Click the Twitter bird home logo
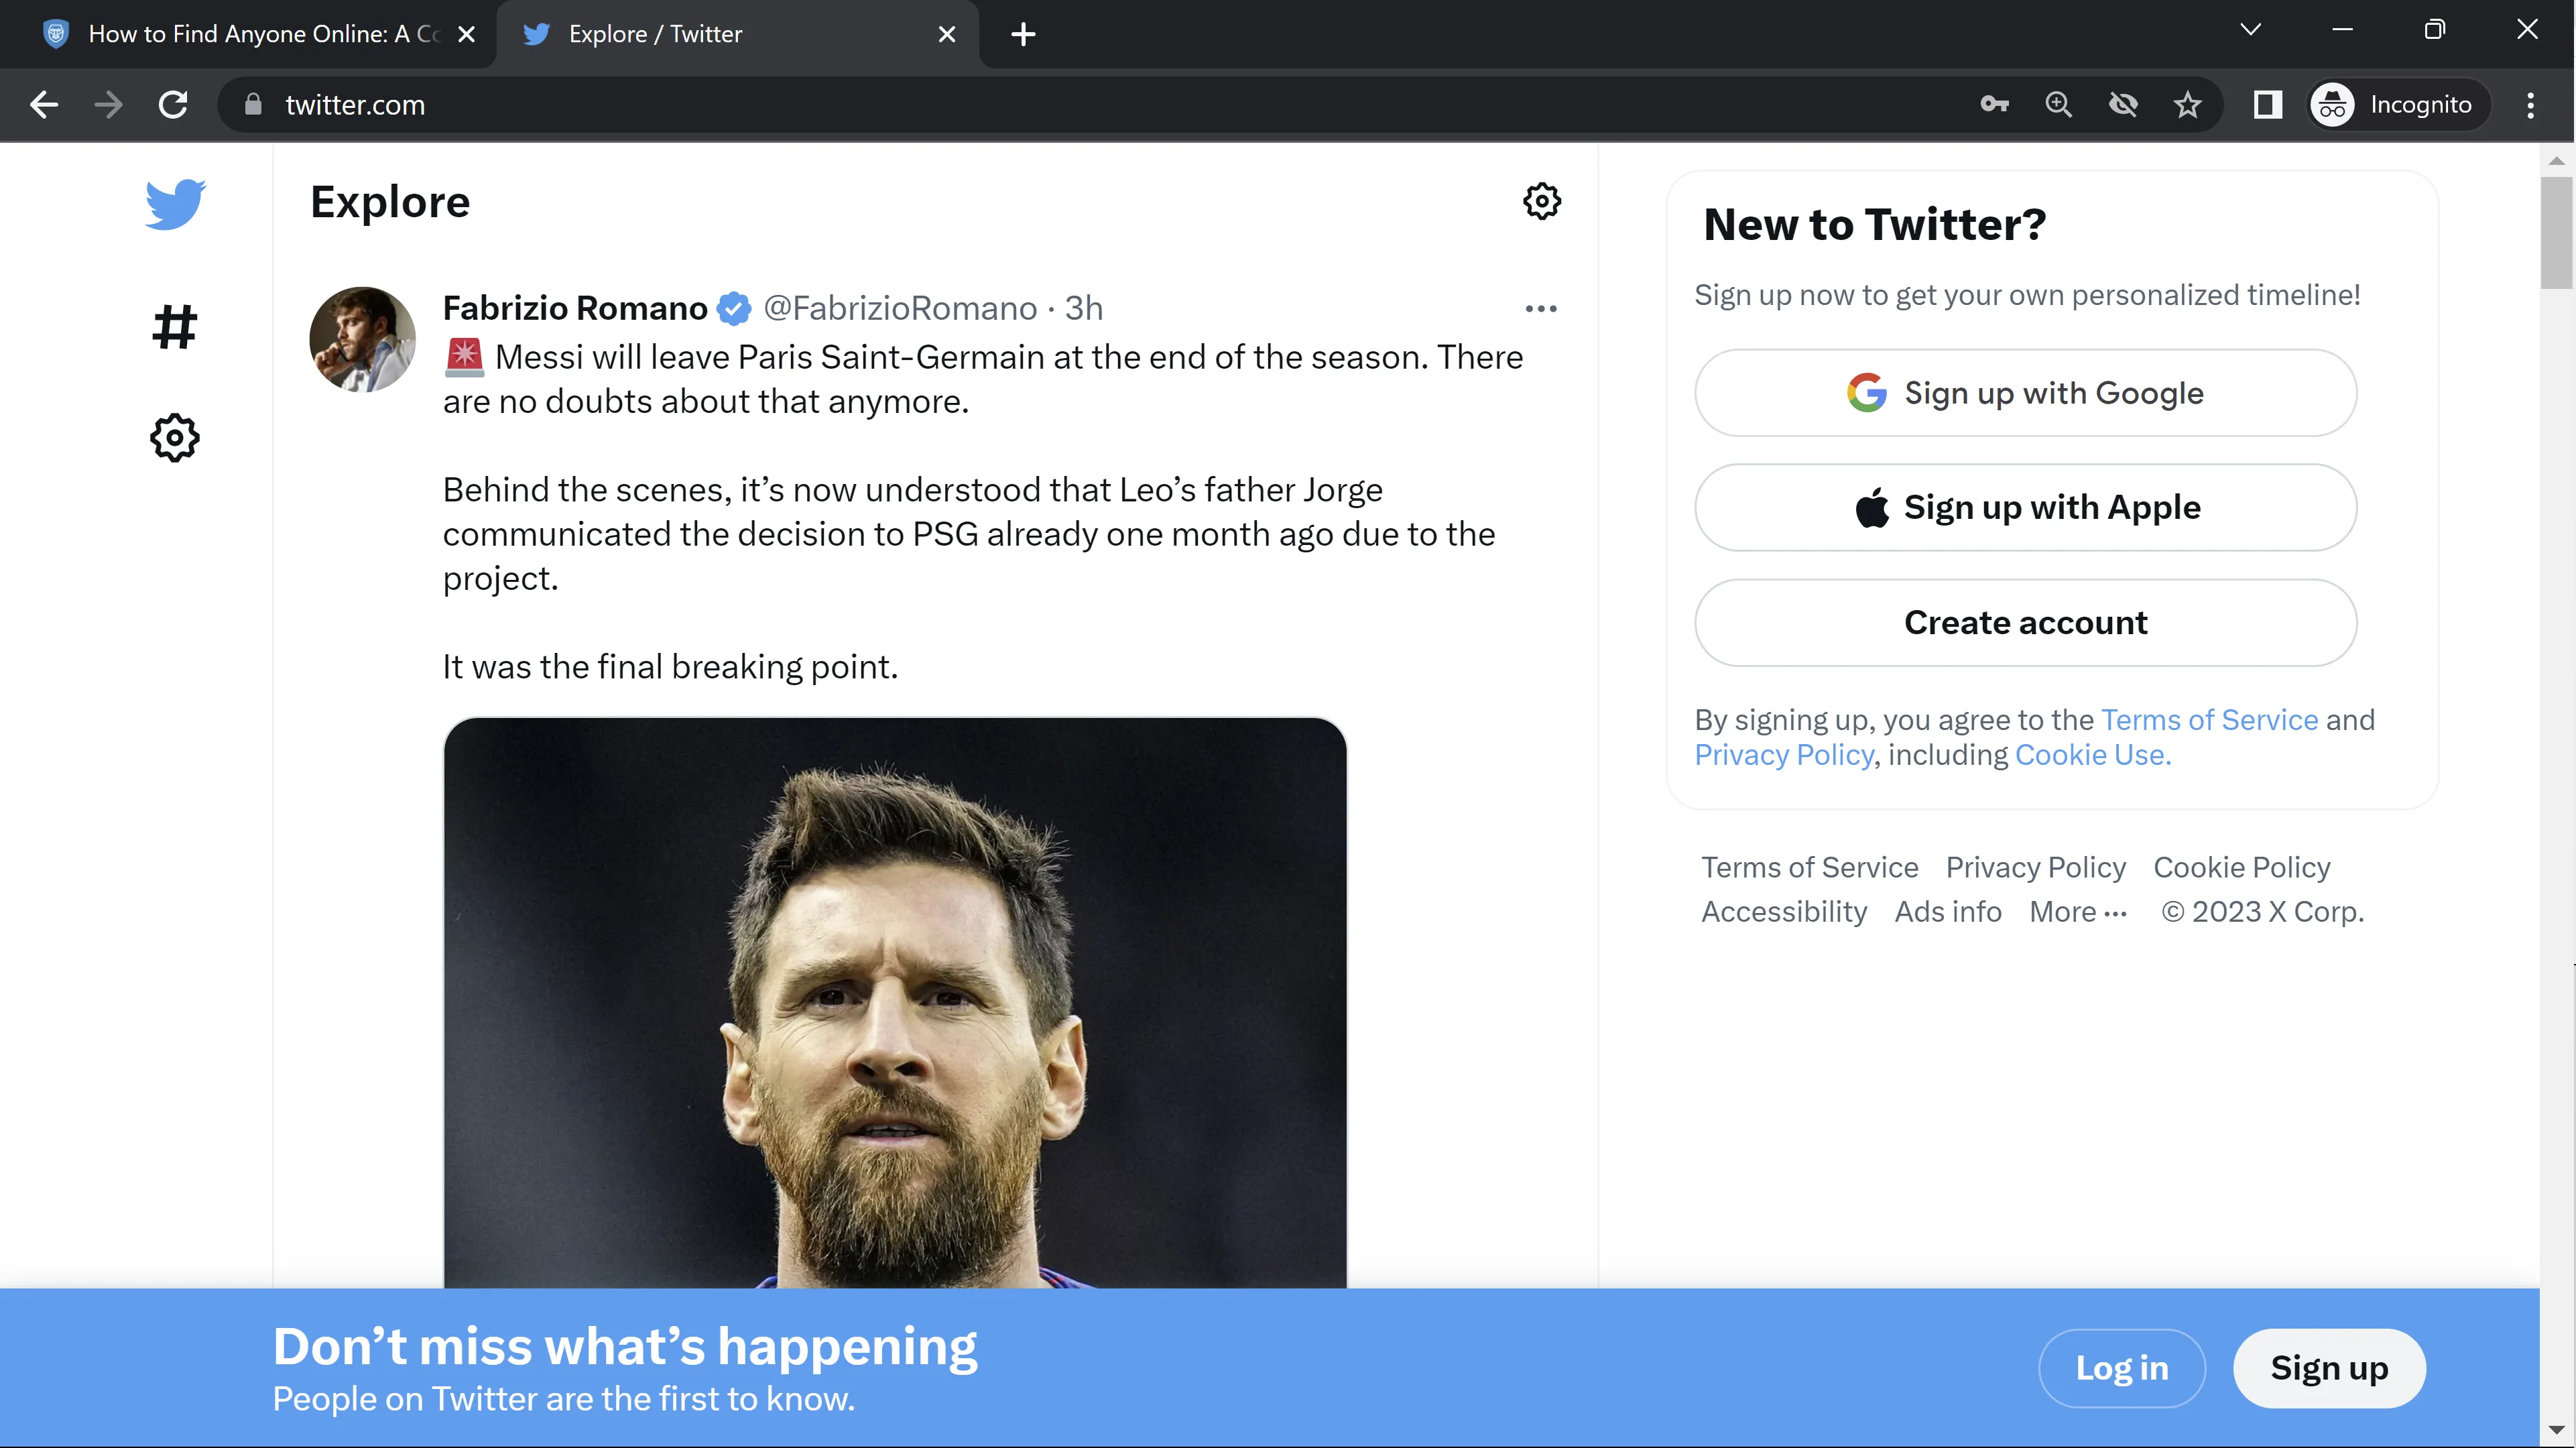The image size is (2576, 1448). [x=175, y=204]
